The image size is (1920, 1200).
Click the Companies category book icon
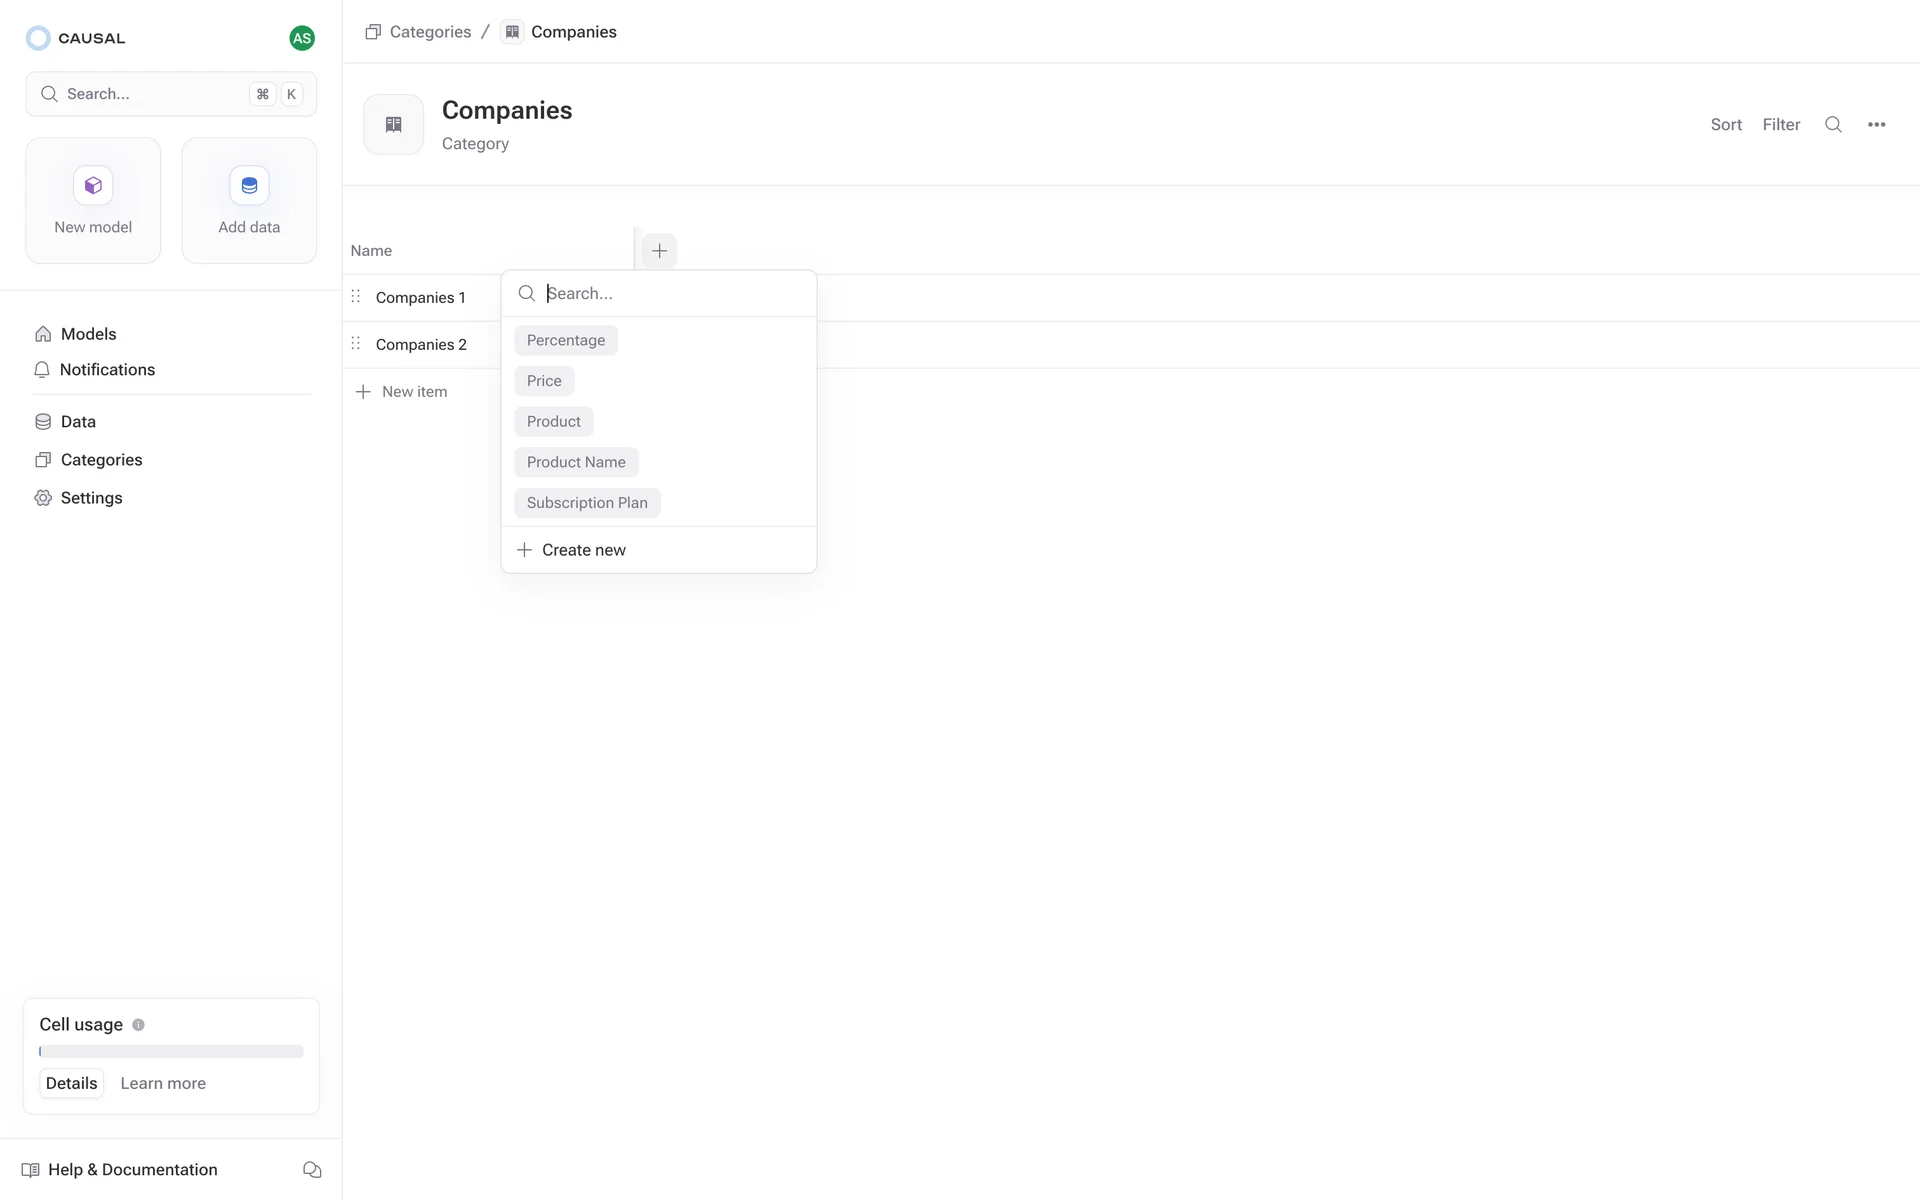393,125
